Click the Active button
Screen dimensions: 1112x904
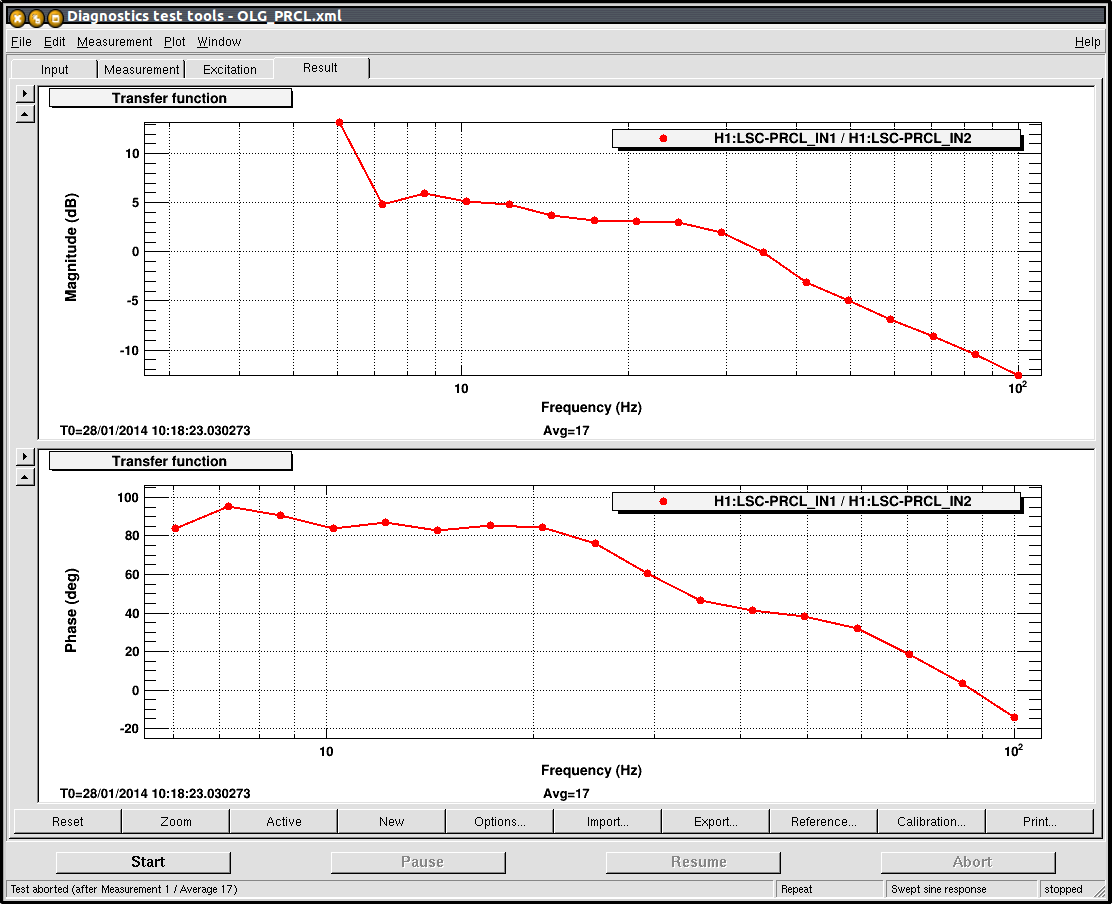click(284, 821)
